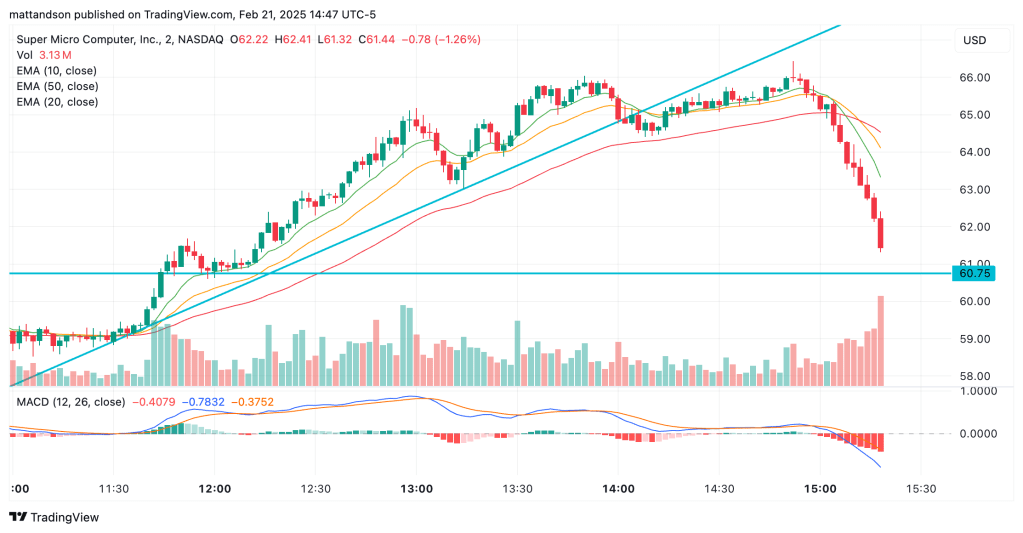Click the tallest red volume bar at right
Screen dimensions: 1023x533
point(881,340)
